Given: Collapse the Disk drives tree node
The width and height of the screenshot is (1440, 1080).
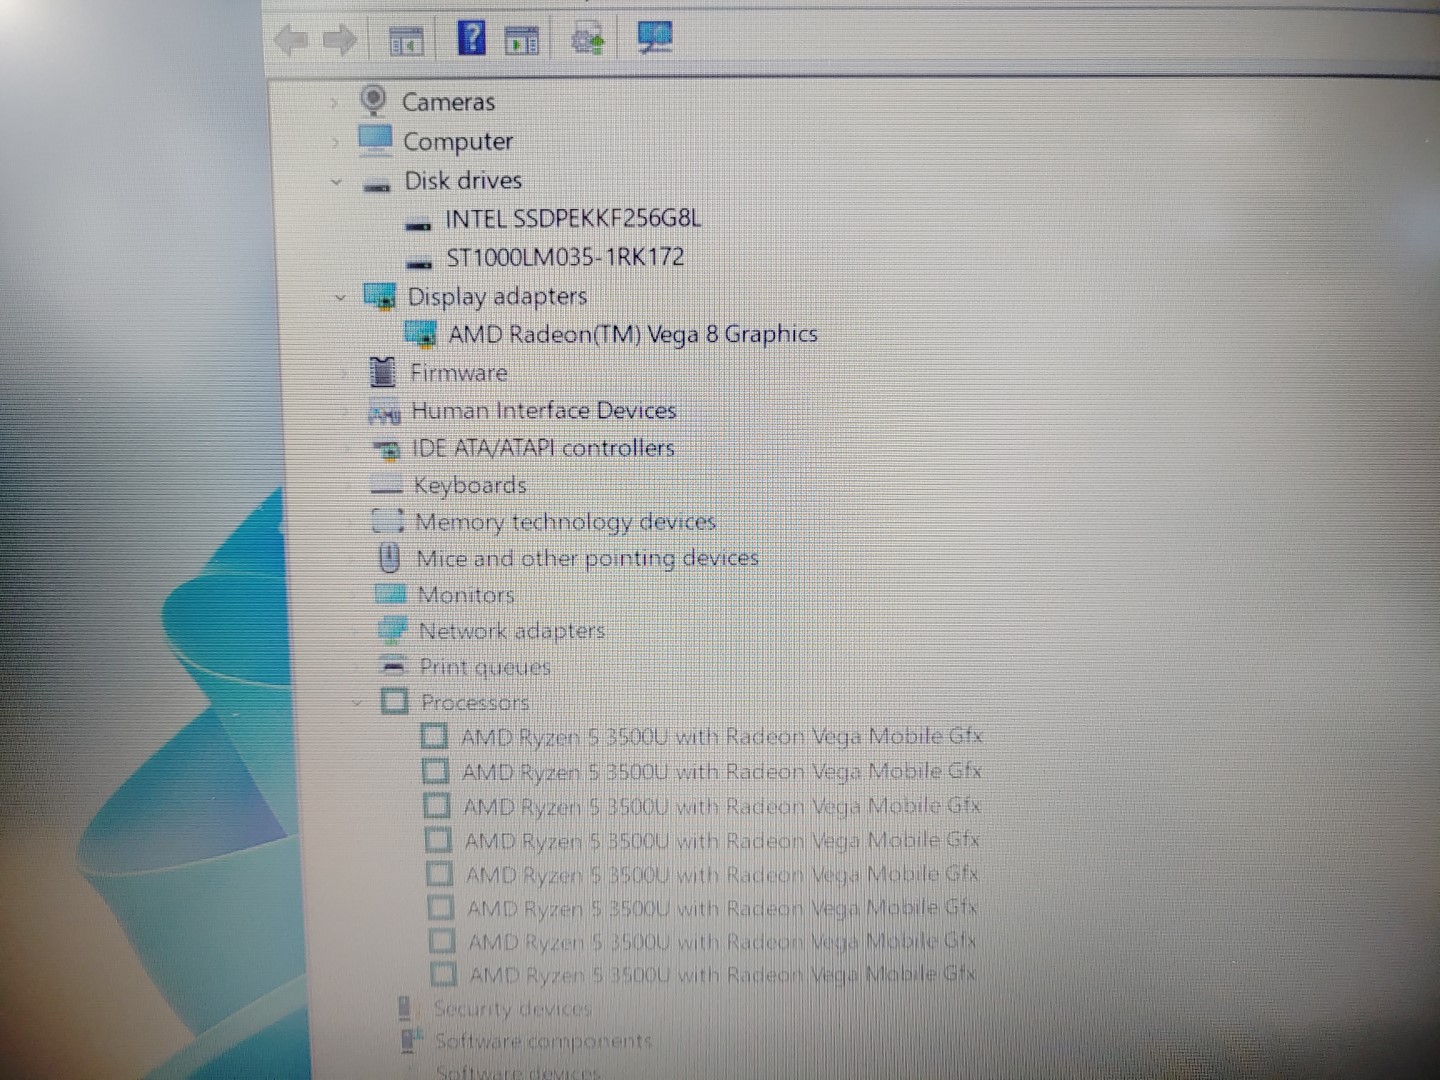Looking at the screenshot, I should tap(337, 182).
